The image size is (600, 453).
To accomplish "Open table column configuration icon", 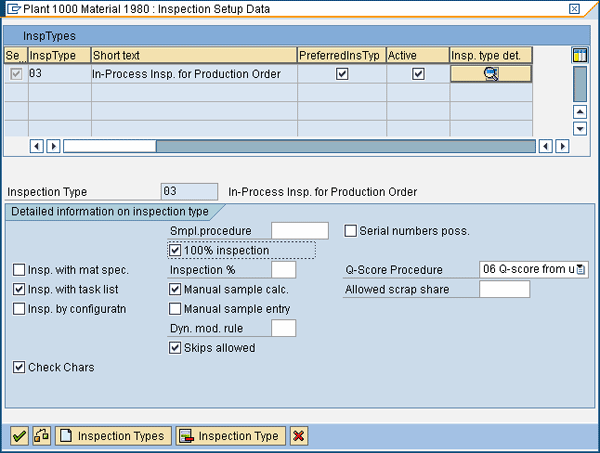I will (x=579, y=55).
